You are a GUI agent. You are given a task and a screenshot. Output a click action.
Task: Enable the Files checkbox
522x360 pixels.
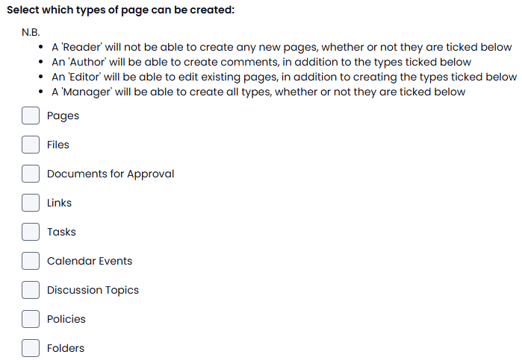point(31,145)
